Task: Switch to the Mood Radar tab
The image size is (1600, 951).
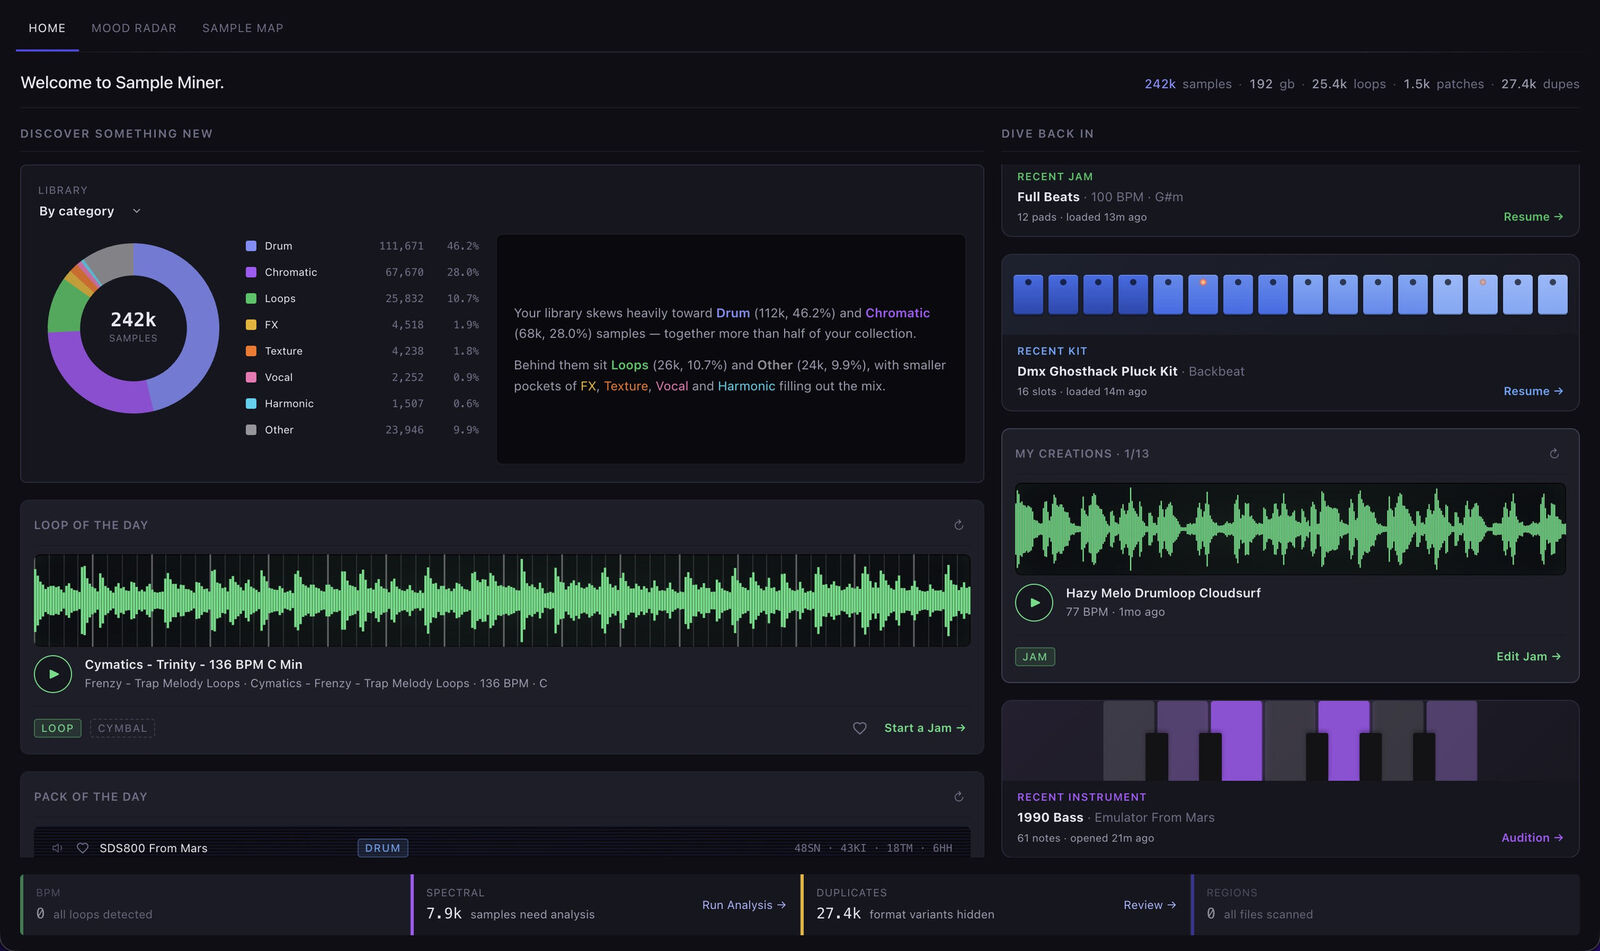Action: click(134, 28)
